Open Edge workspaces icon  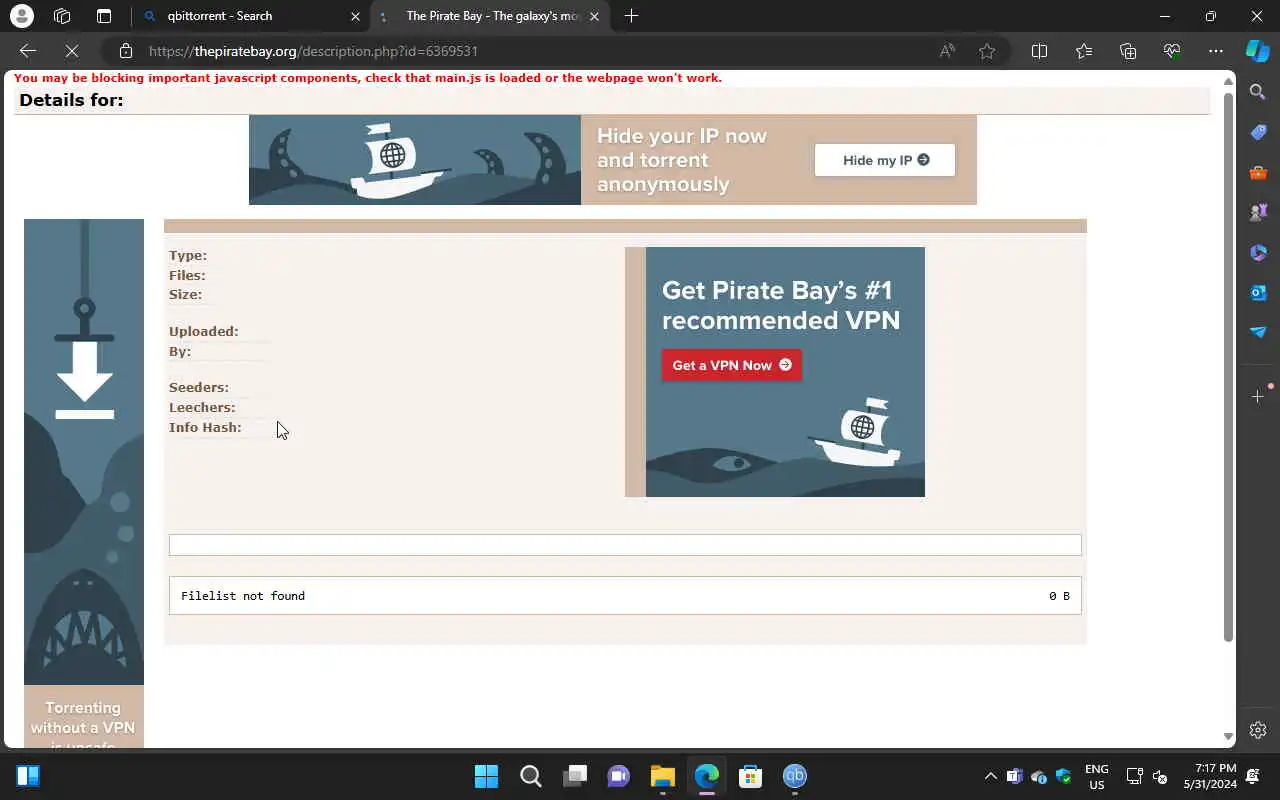[x=62, y=16]
